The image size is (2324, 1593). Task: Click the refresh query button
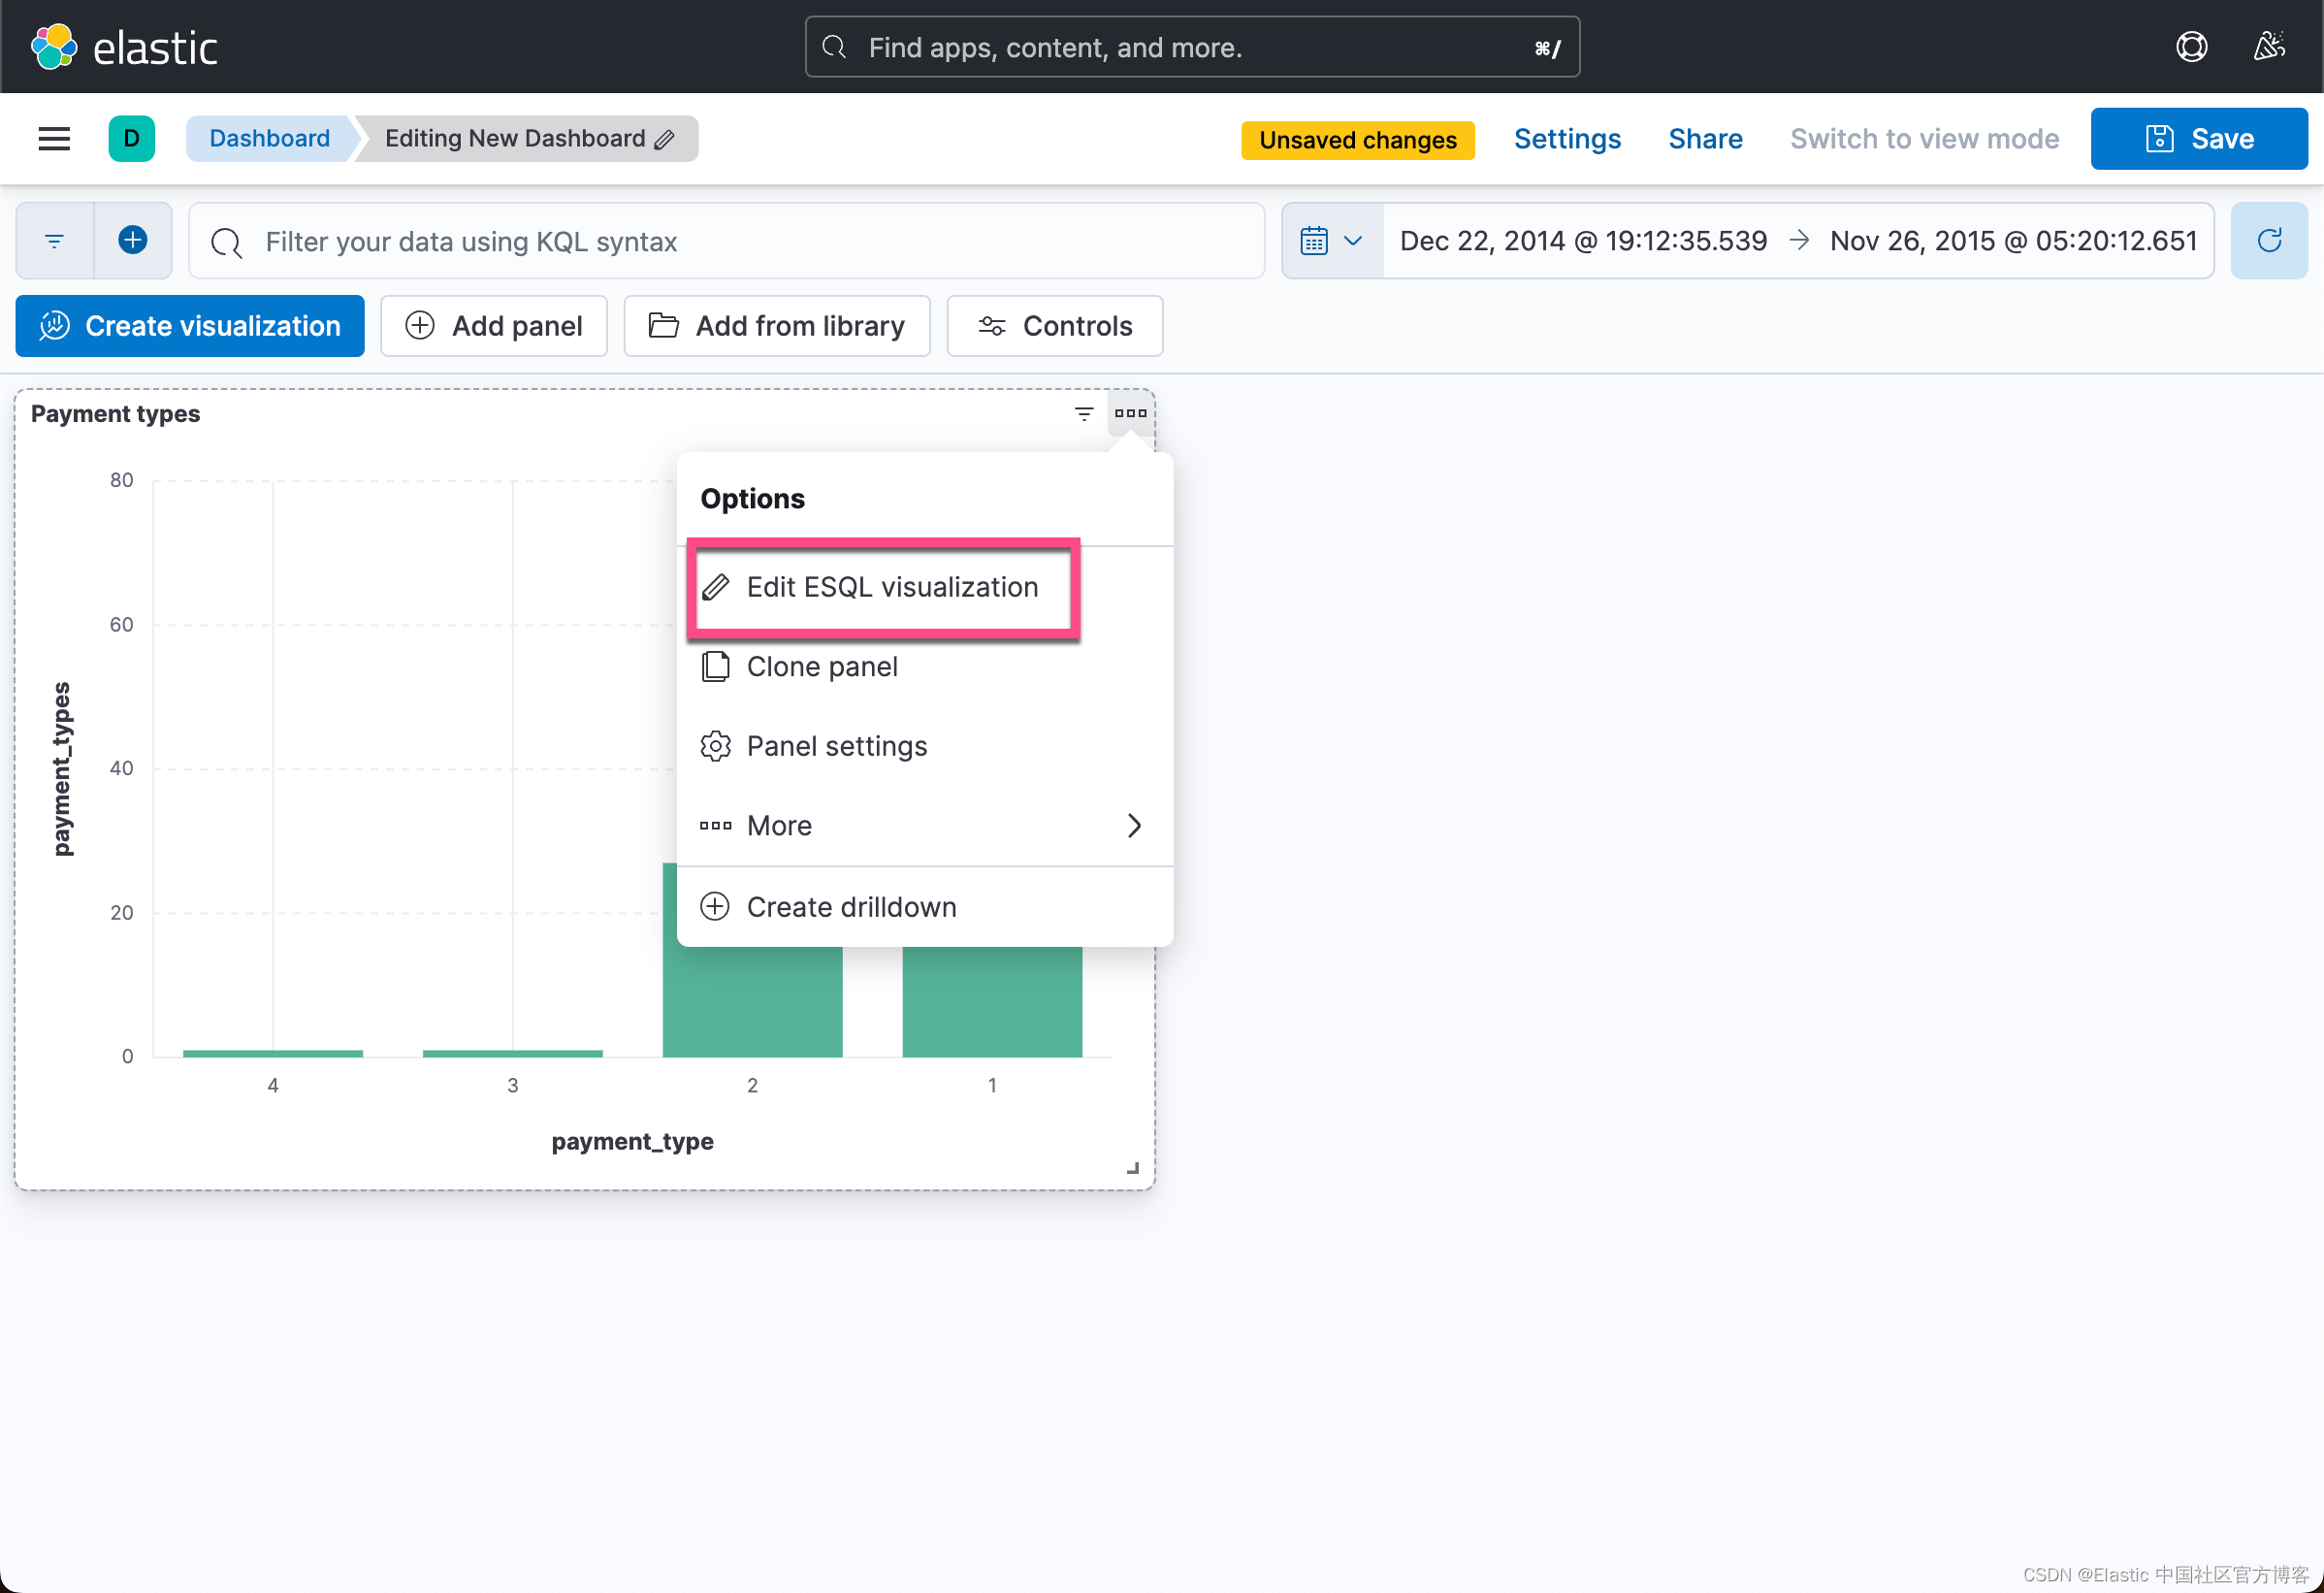(x=2268, y=241)
